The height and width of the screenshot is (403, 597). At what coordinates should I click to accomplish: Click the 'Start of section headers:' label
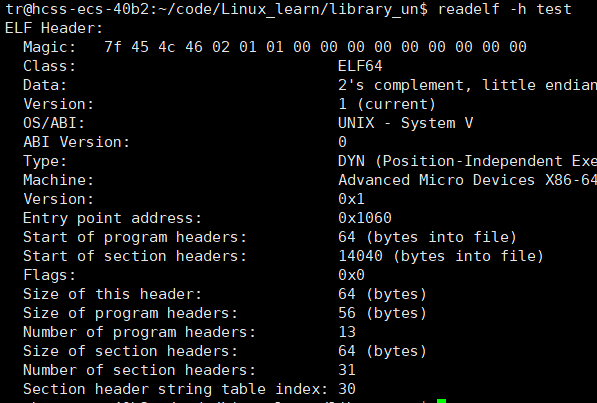coord(135,256)
